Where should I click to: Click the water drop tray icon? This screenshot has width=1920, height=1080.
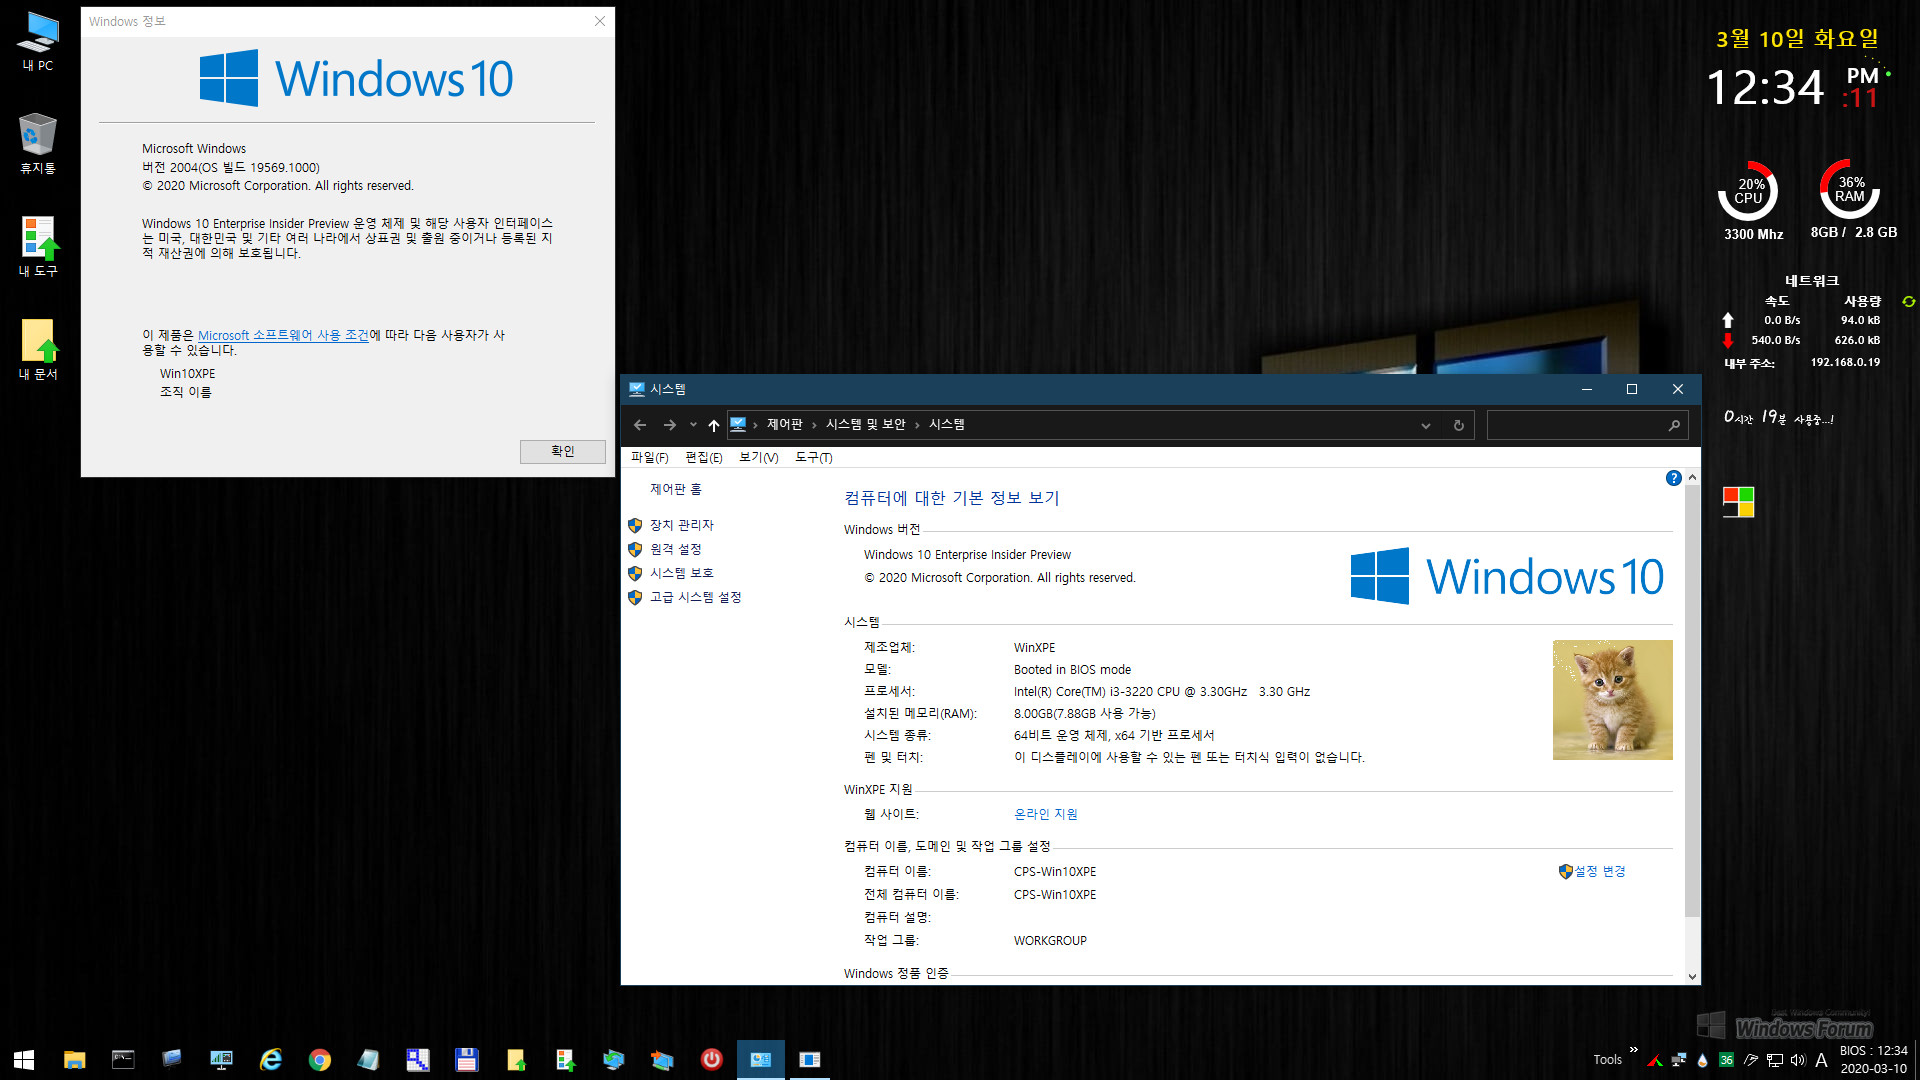click(1702, 1060)
